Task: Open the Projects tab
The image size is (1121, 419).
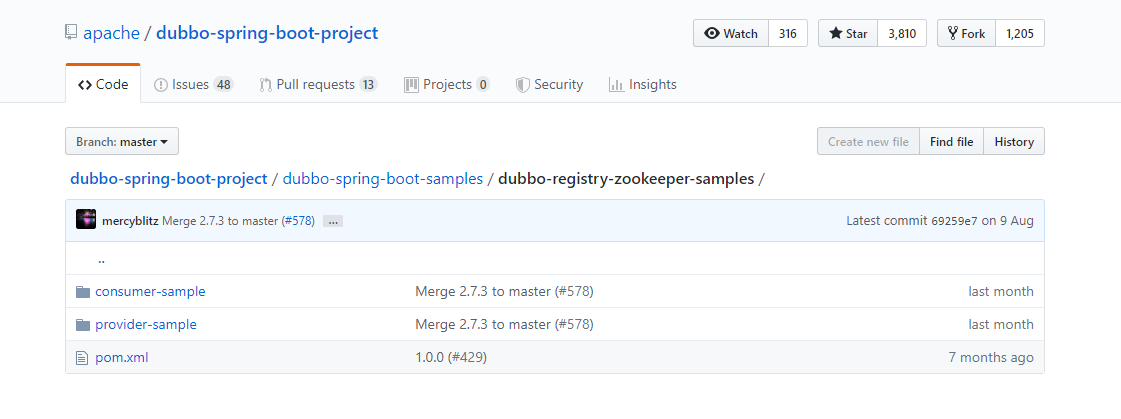Action: tap(447, 84)
